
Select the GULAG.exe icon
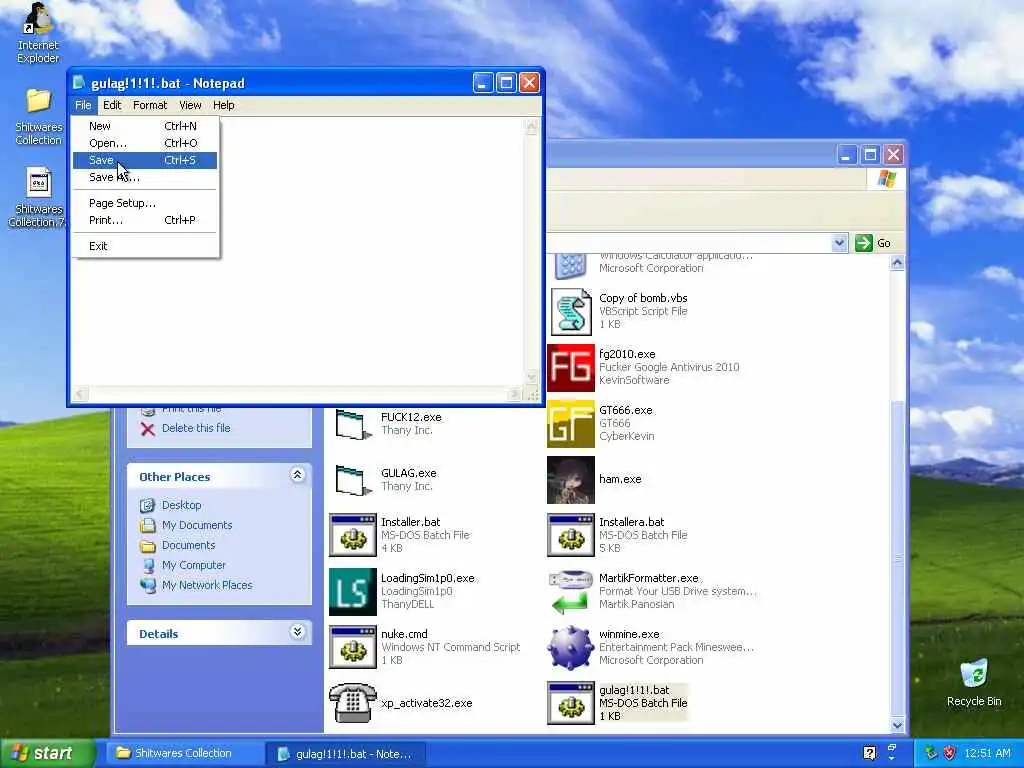[x=353, y=480]
